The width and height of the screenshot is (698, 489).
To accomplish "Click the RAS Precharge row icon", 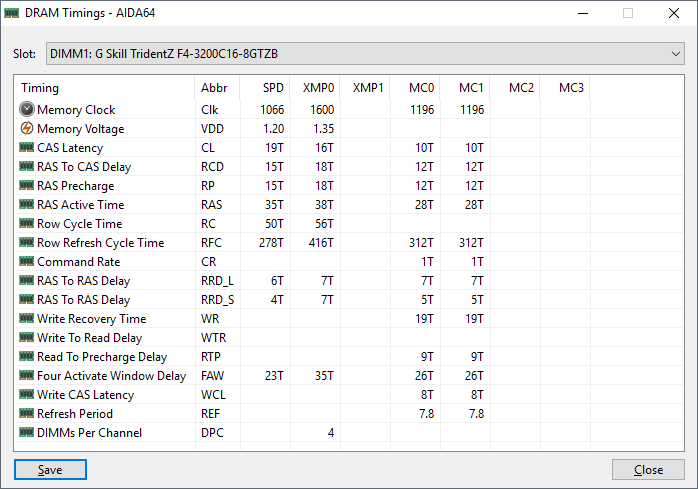I will click(27, 186).
